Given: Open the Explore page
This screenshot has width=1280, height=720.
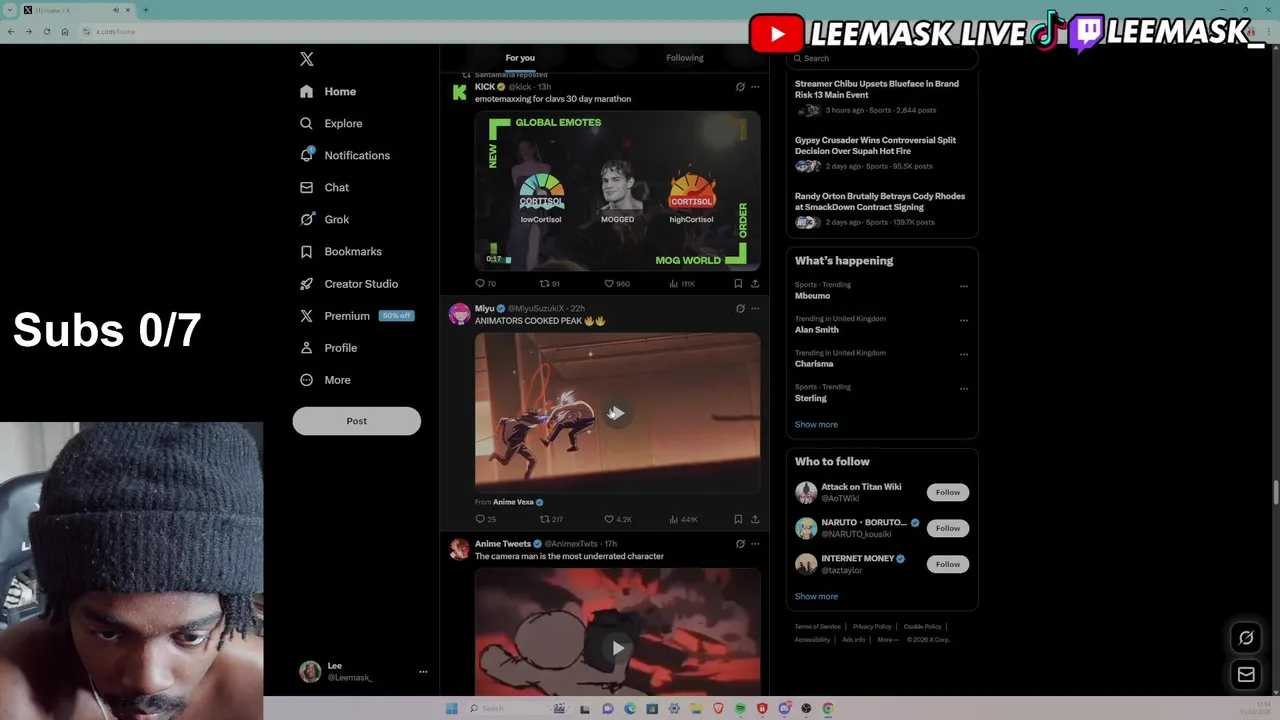Looking at the screenshot, I should [331, 123].
